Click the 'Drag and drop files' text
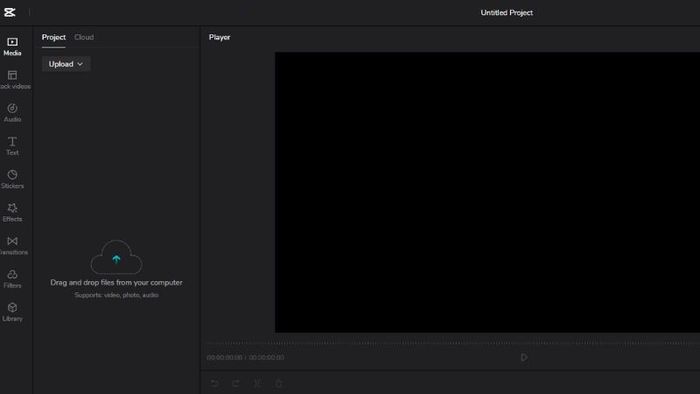The width and height of the screenshot is (700, 394). (x=116, y=282)
